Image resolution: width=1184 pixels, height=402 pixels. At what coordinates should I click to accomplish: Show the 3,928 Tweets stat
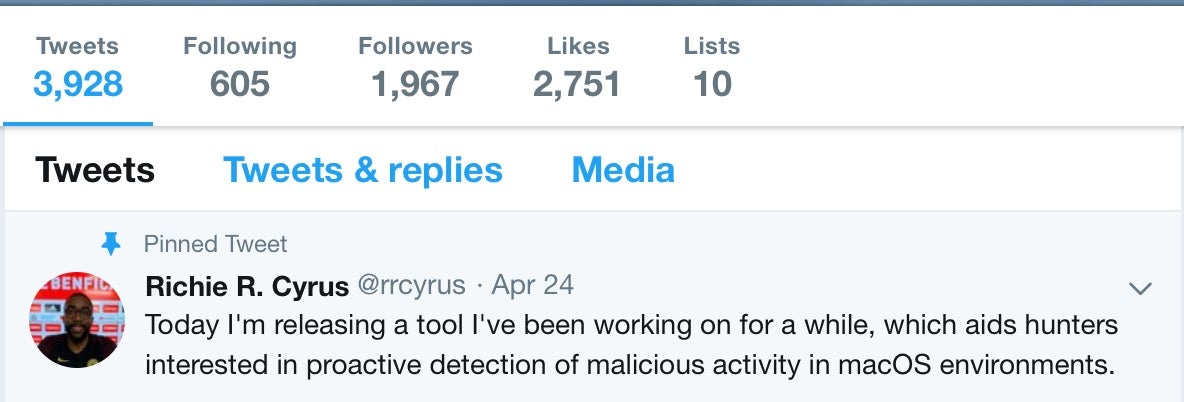coord(78,83)
